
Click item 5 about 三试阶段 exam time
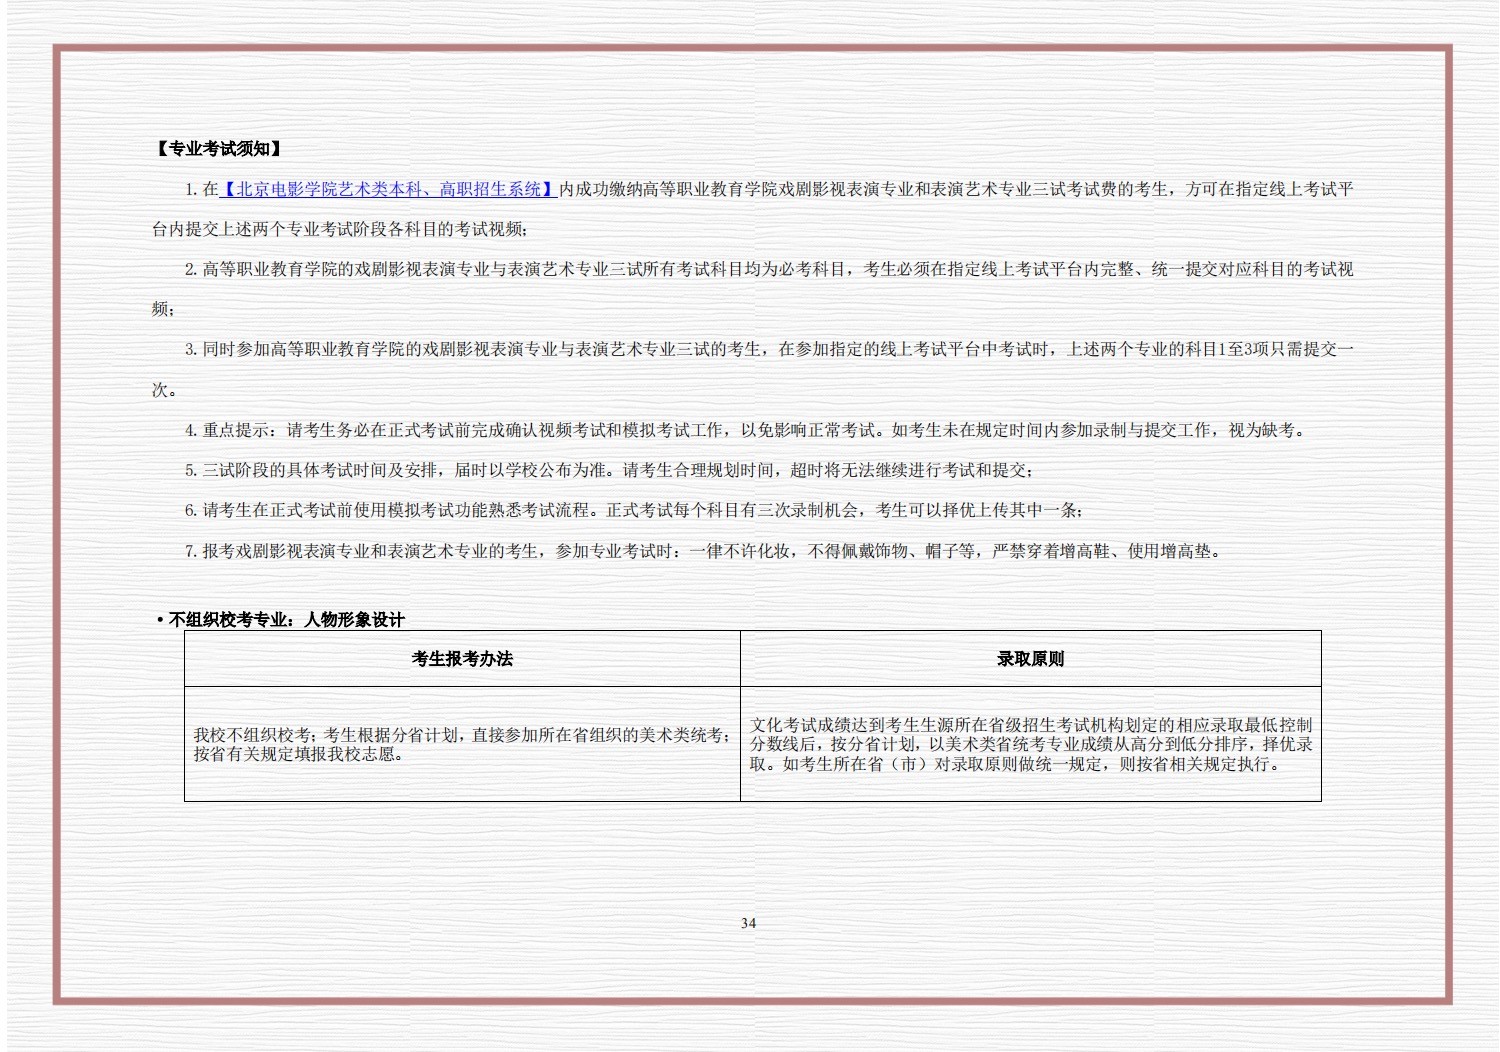click(x=610, y=470)
